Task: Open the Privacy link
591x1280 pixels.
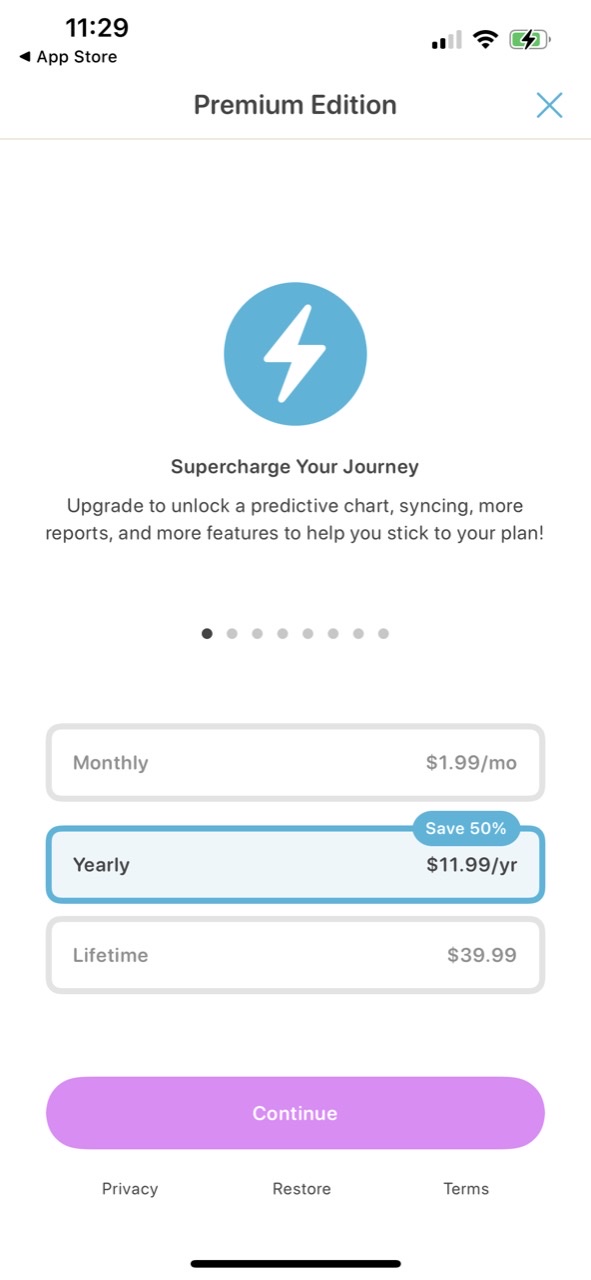Action: click(130, 1189)
